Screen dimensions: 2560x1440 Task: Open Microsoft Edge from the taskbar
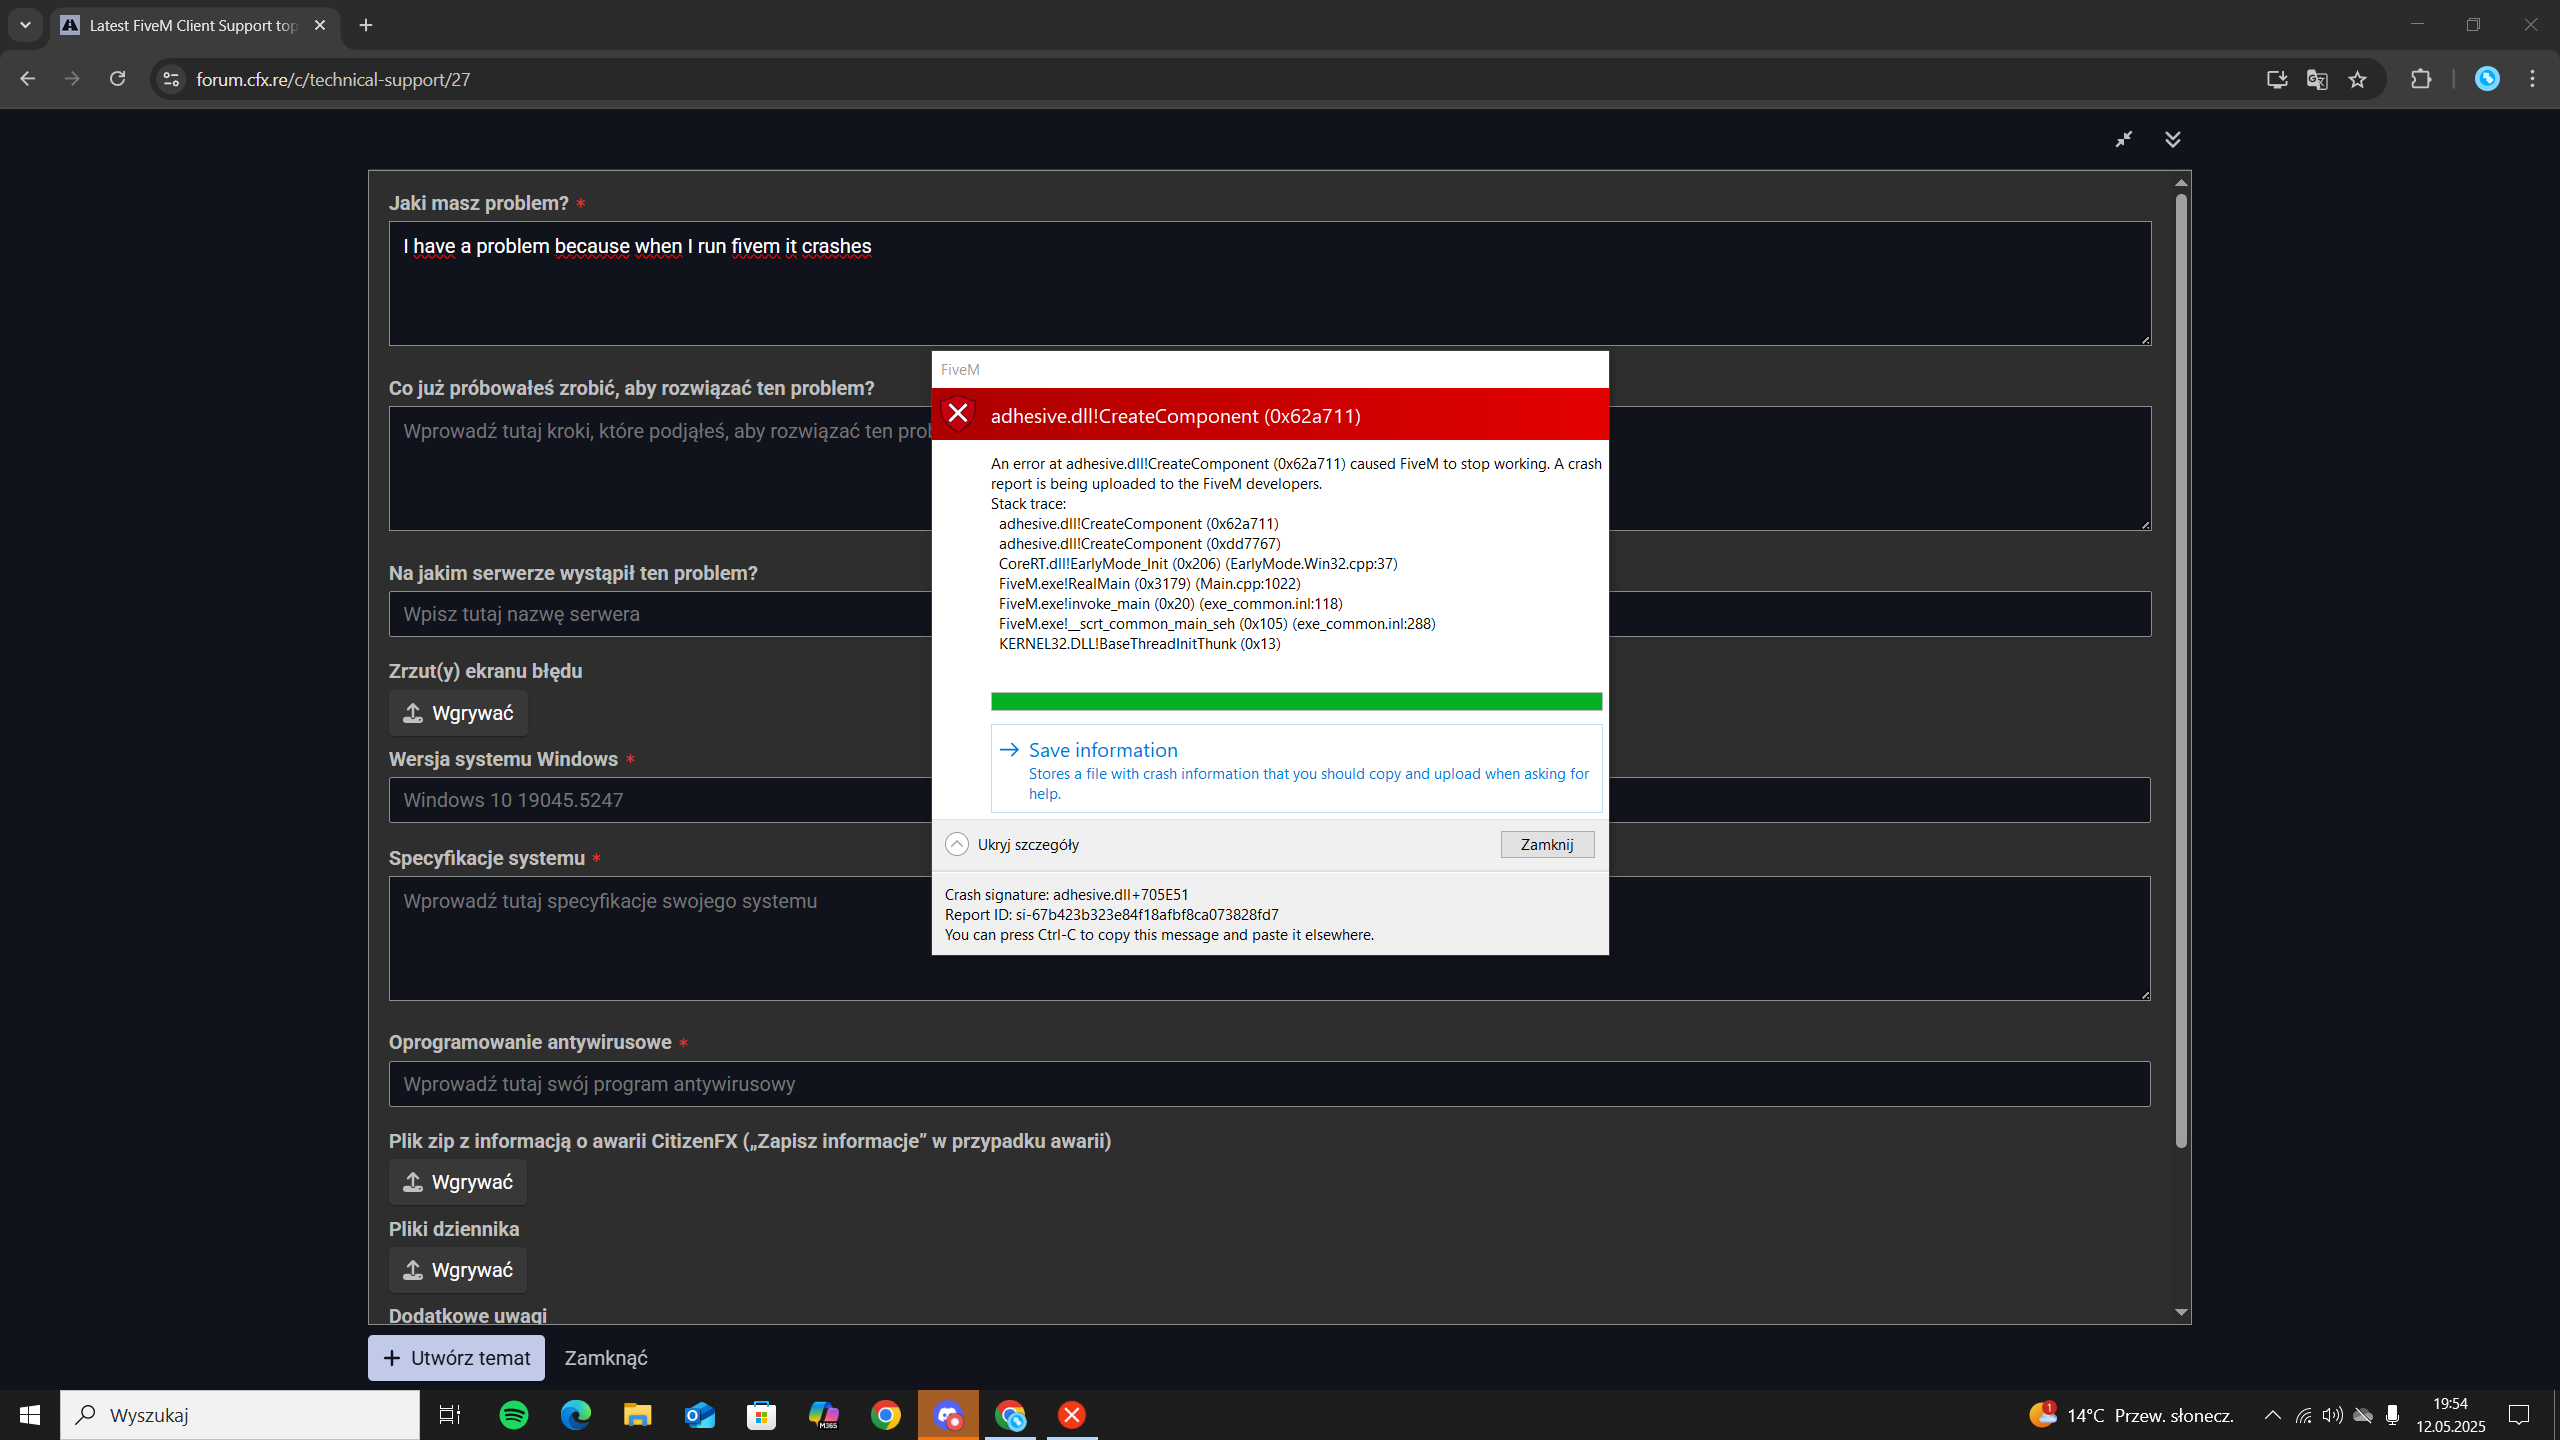pos(576,1415)
